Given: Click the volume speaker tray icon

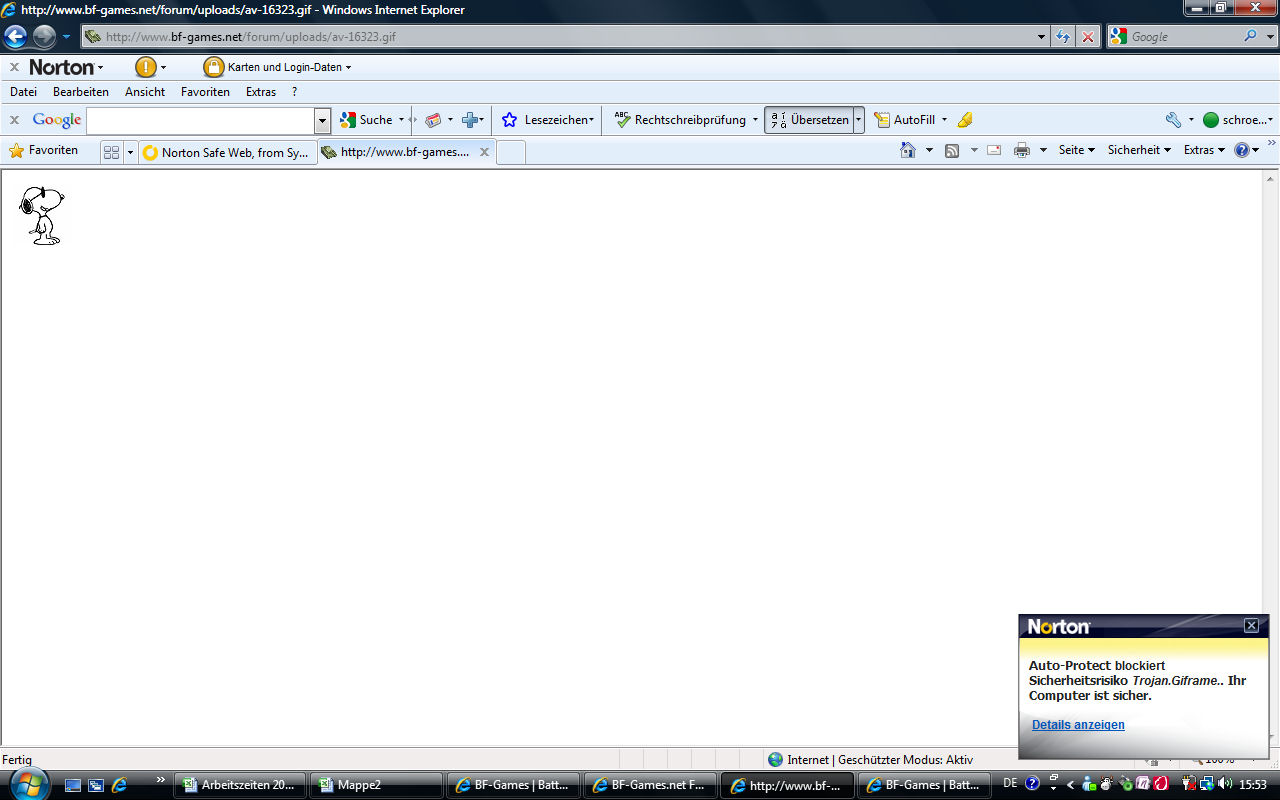Looking at the screenshot, I should coord(1224,784).
